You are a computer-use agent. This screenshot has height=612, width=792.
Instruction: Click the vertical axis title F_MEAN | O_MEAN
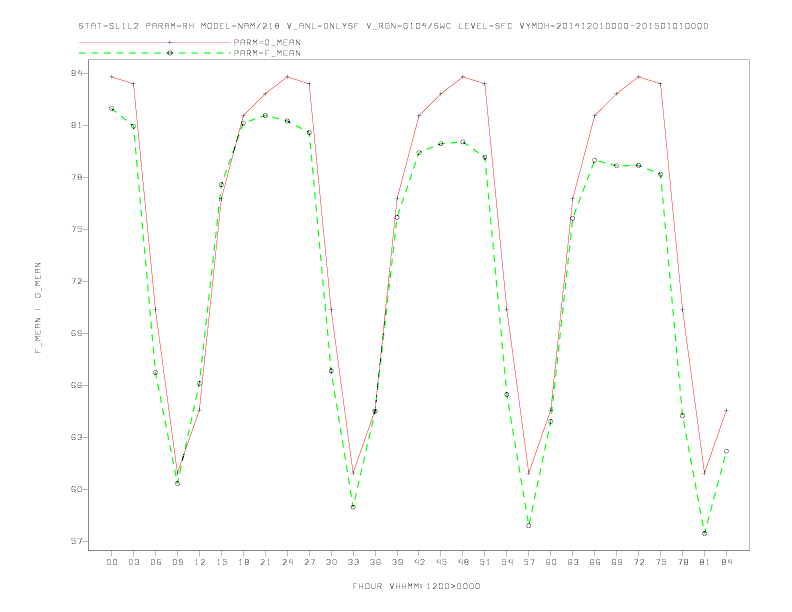point(38,308)
